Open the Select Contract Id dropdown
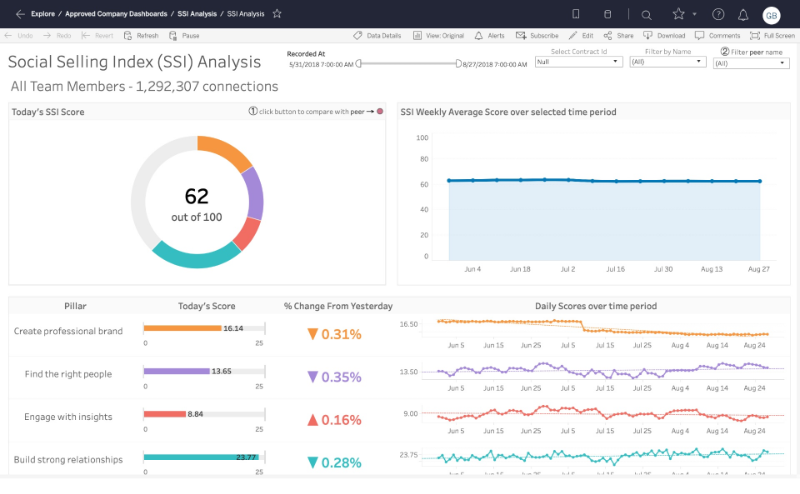 click(x=578, y=62)
